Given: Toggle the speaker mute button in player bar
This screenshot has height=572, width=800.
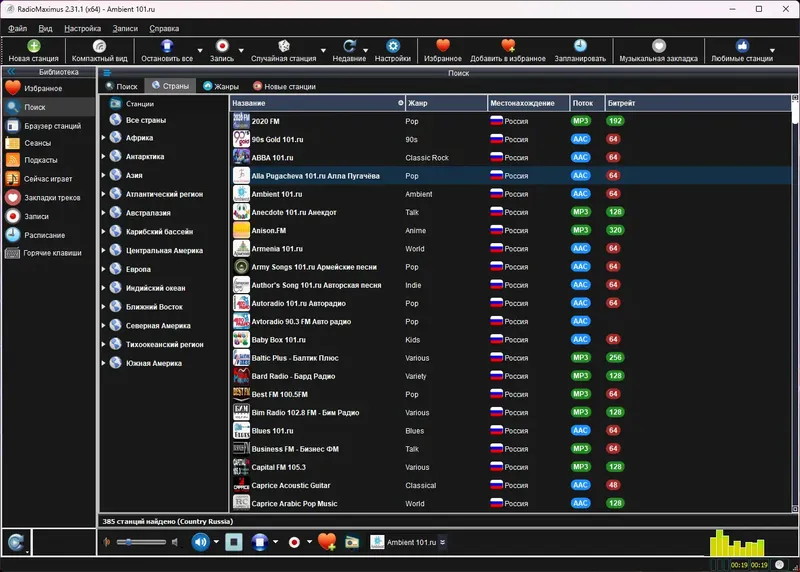Looking at the screenshot, I should [x=201, y=542].
